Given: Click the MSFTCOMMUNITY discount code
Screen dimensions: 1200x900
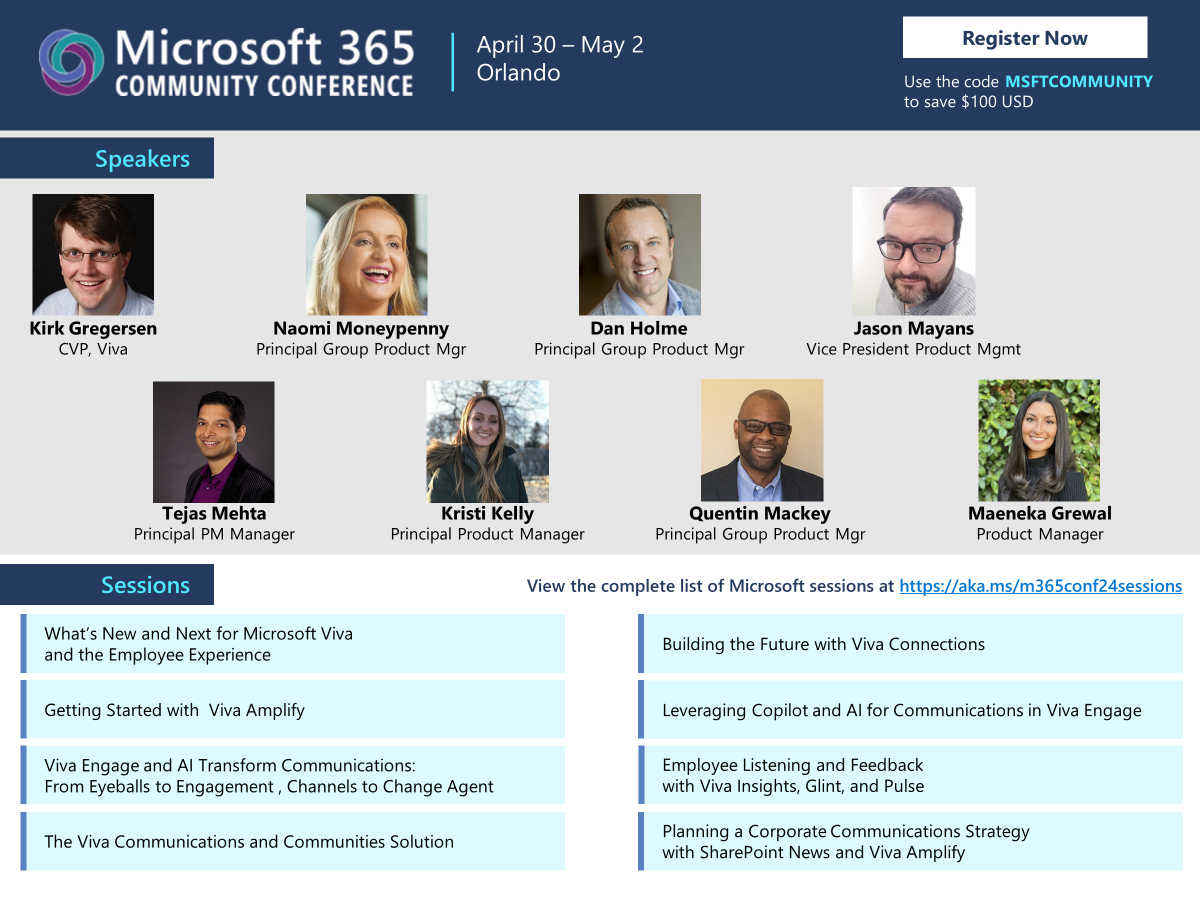Looking at the screenshot, I should coord(1079,81).
